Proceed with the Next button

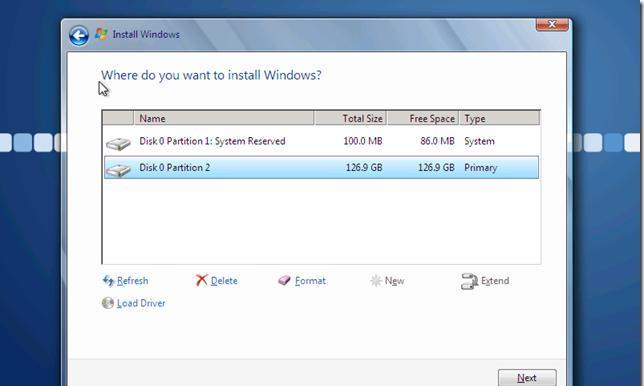[527, 377]
